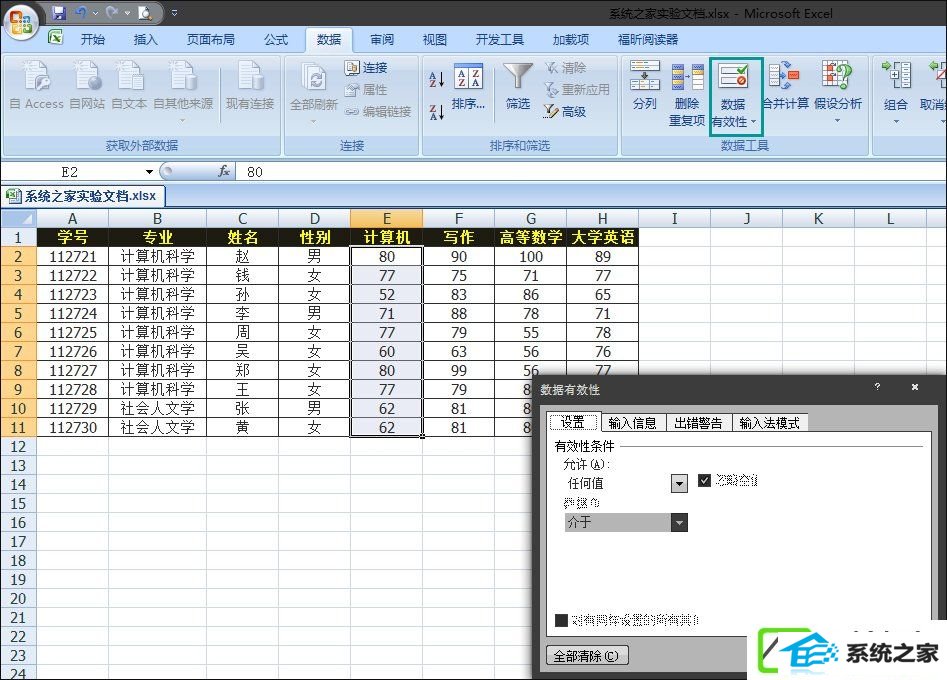This screenshot has width=947, height=680.
Task: Open Review (审阅) ribbon tab
Action: (382, 40)
